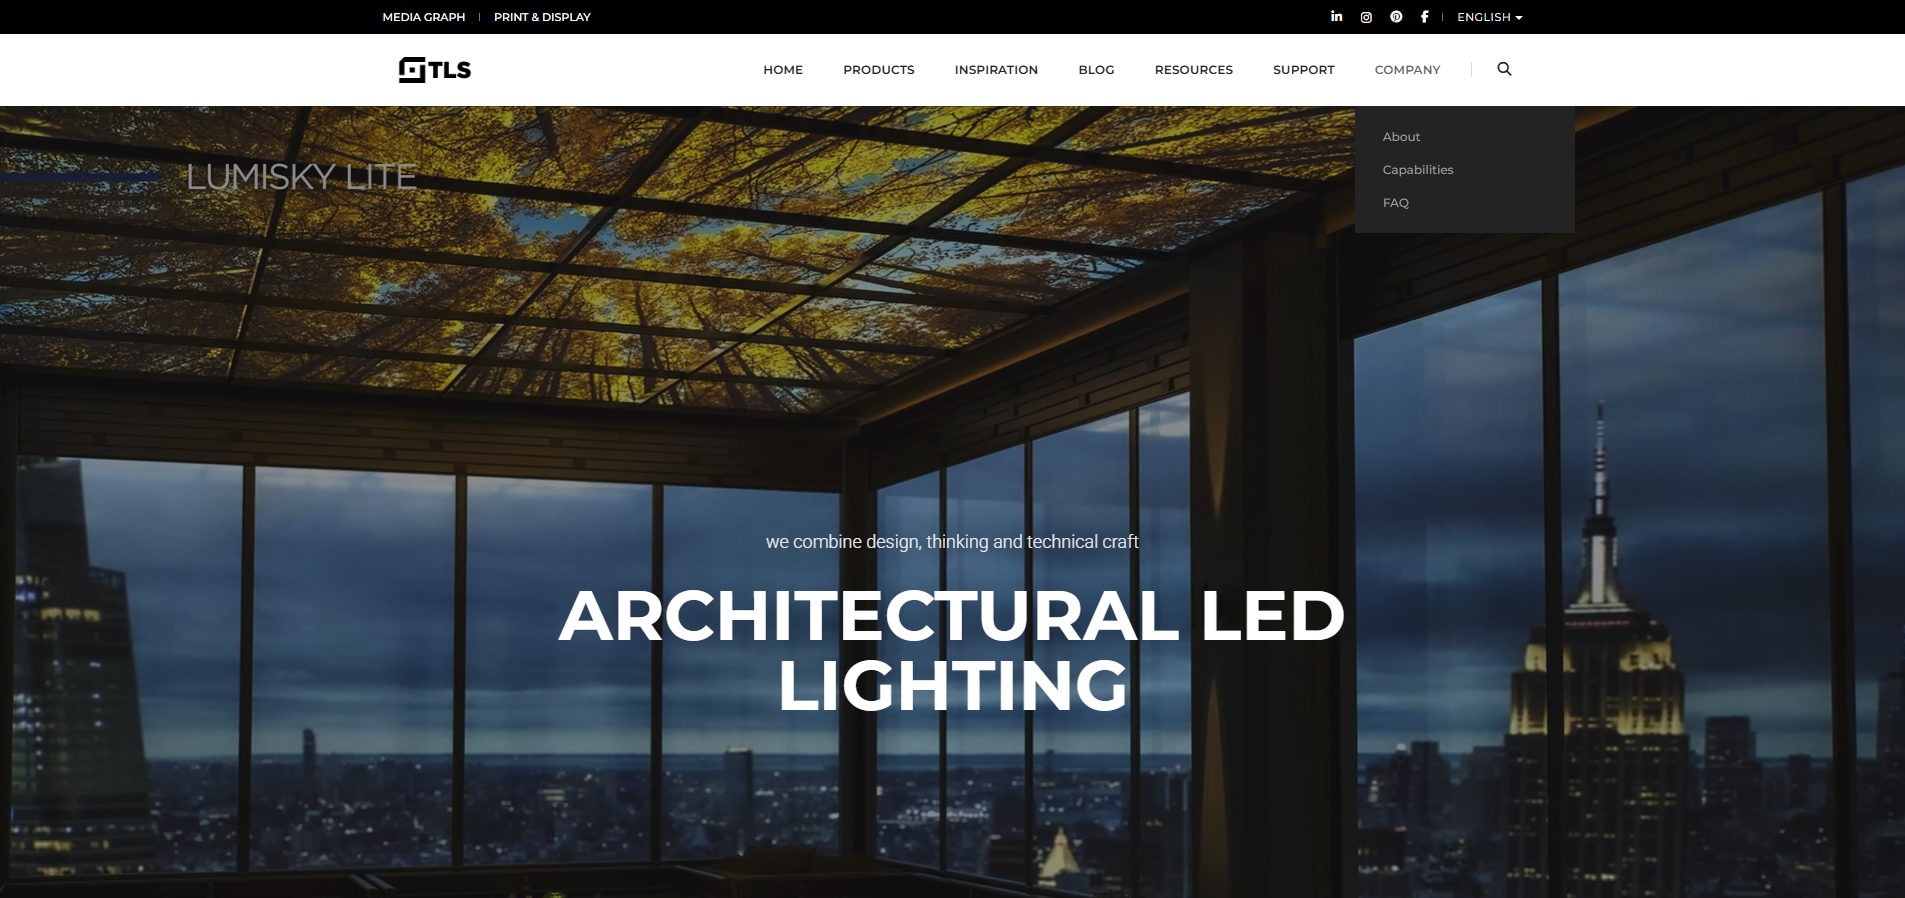The height and width of the screenshot is (898, 1905).
Task: Open the Facebook icon link
Action: [1424, 17]
